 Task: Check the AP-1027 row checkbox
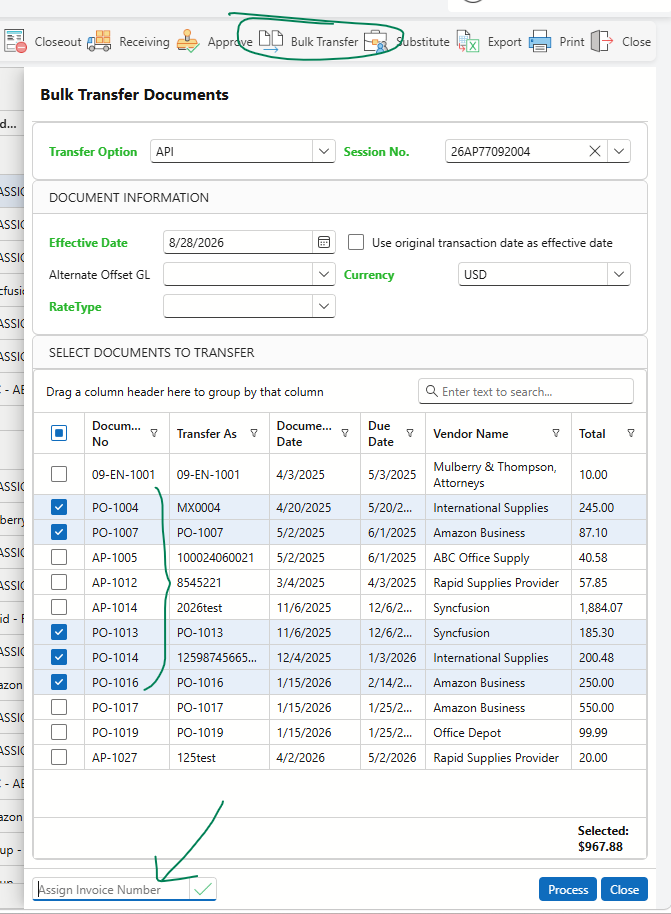59,757
